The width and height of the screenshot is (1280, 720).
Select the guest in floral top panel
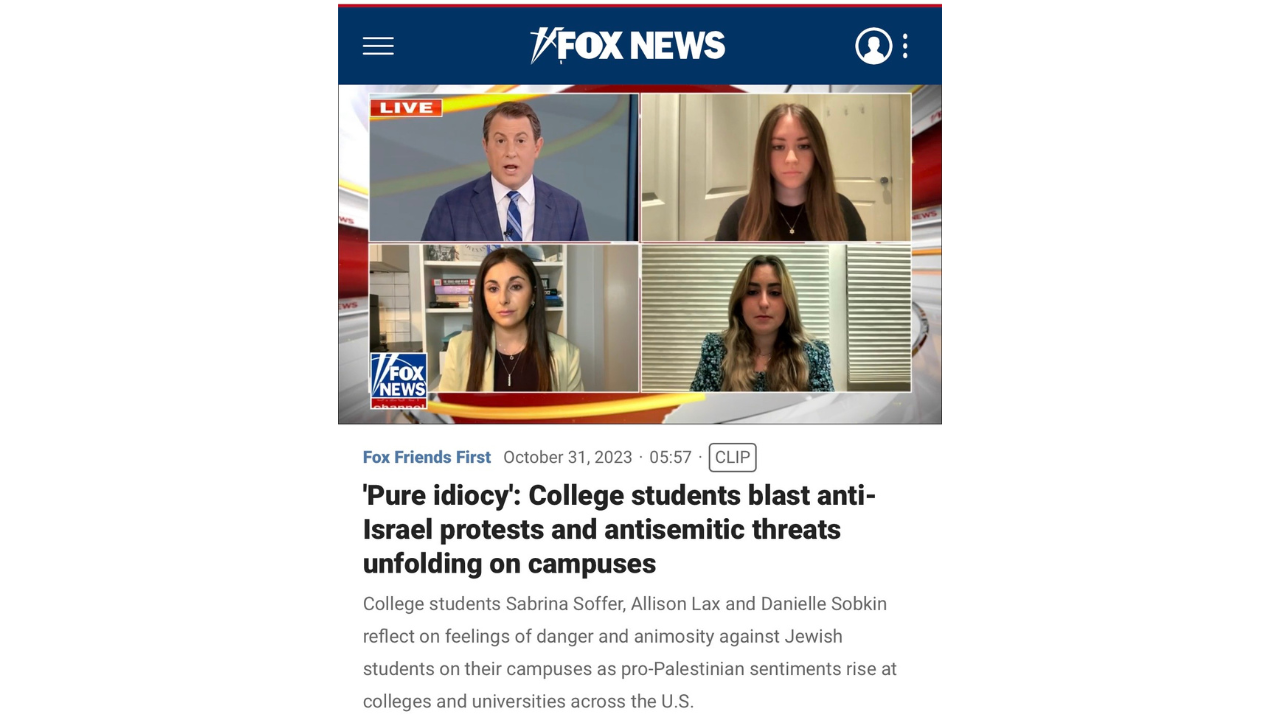click(x=776, y=318)
